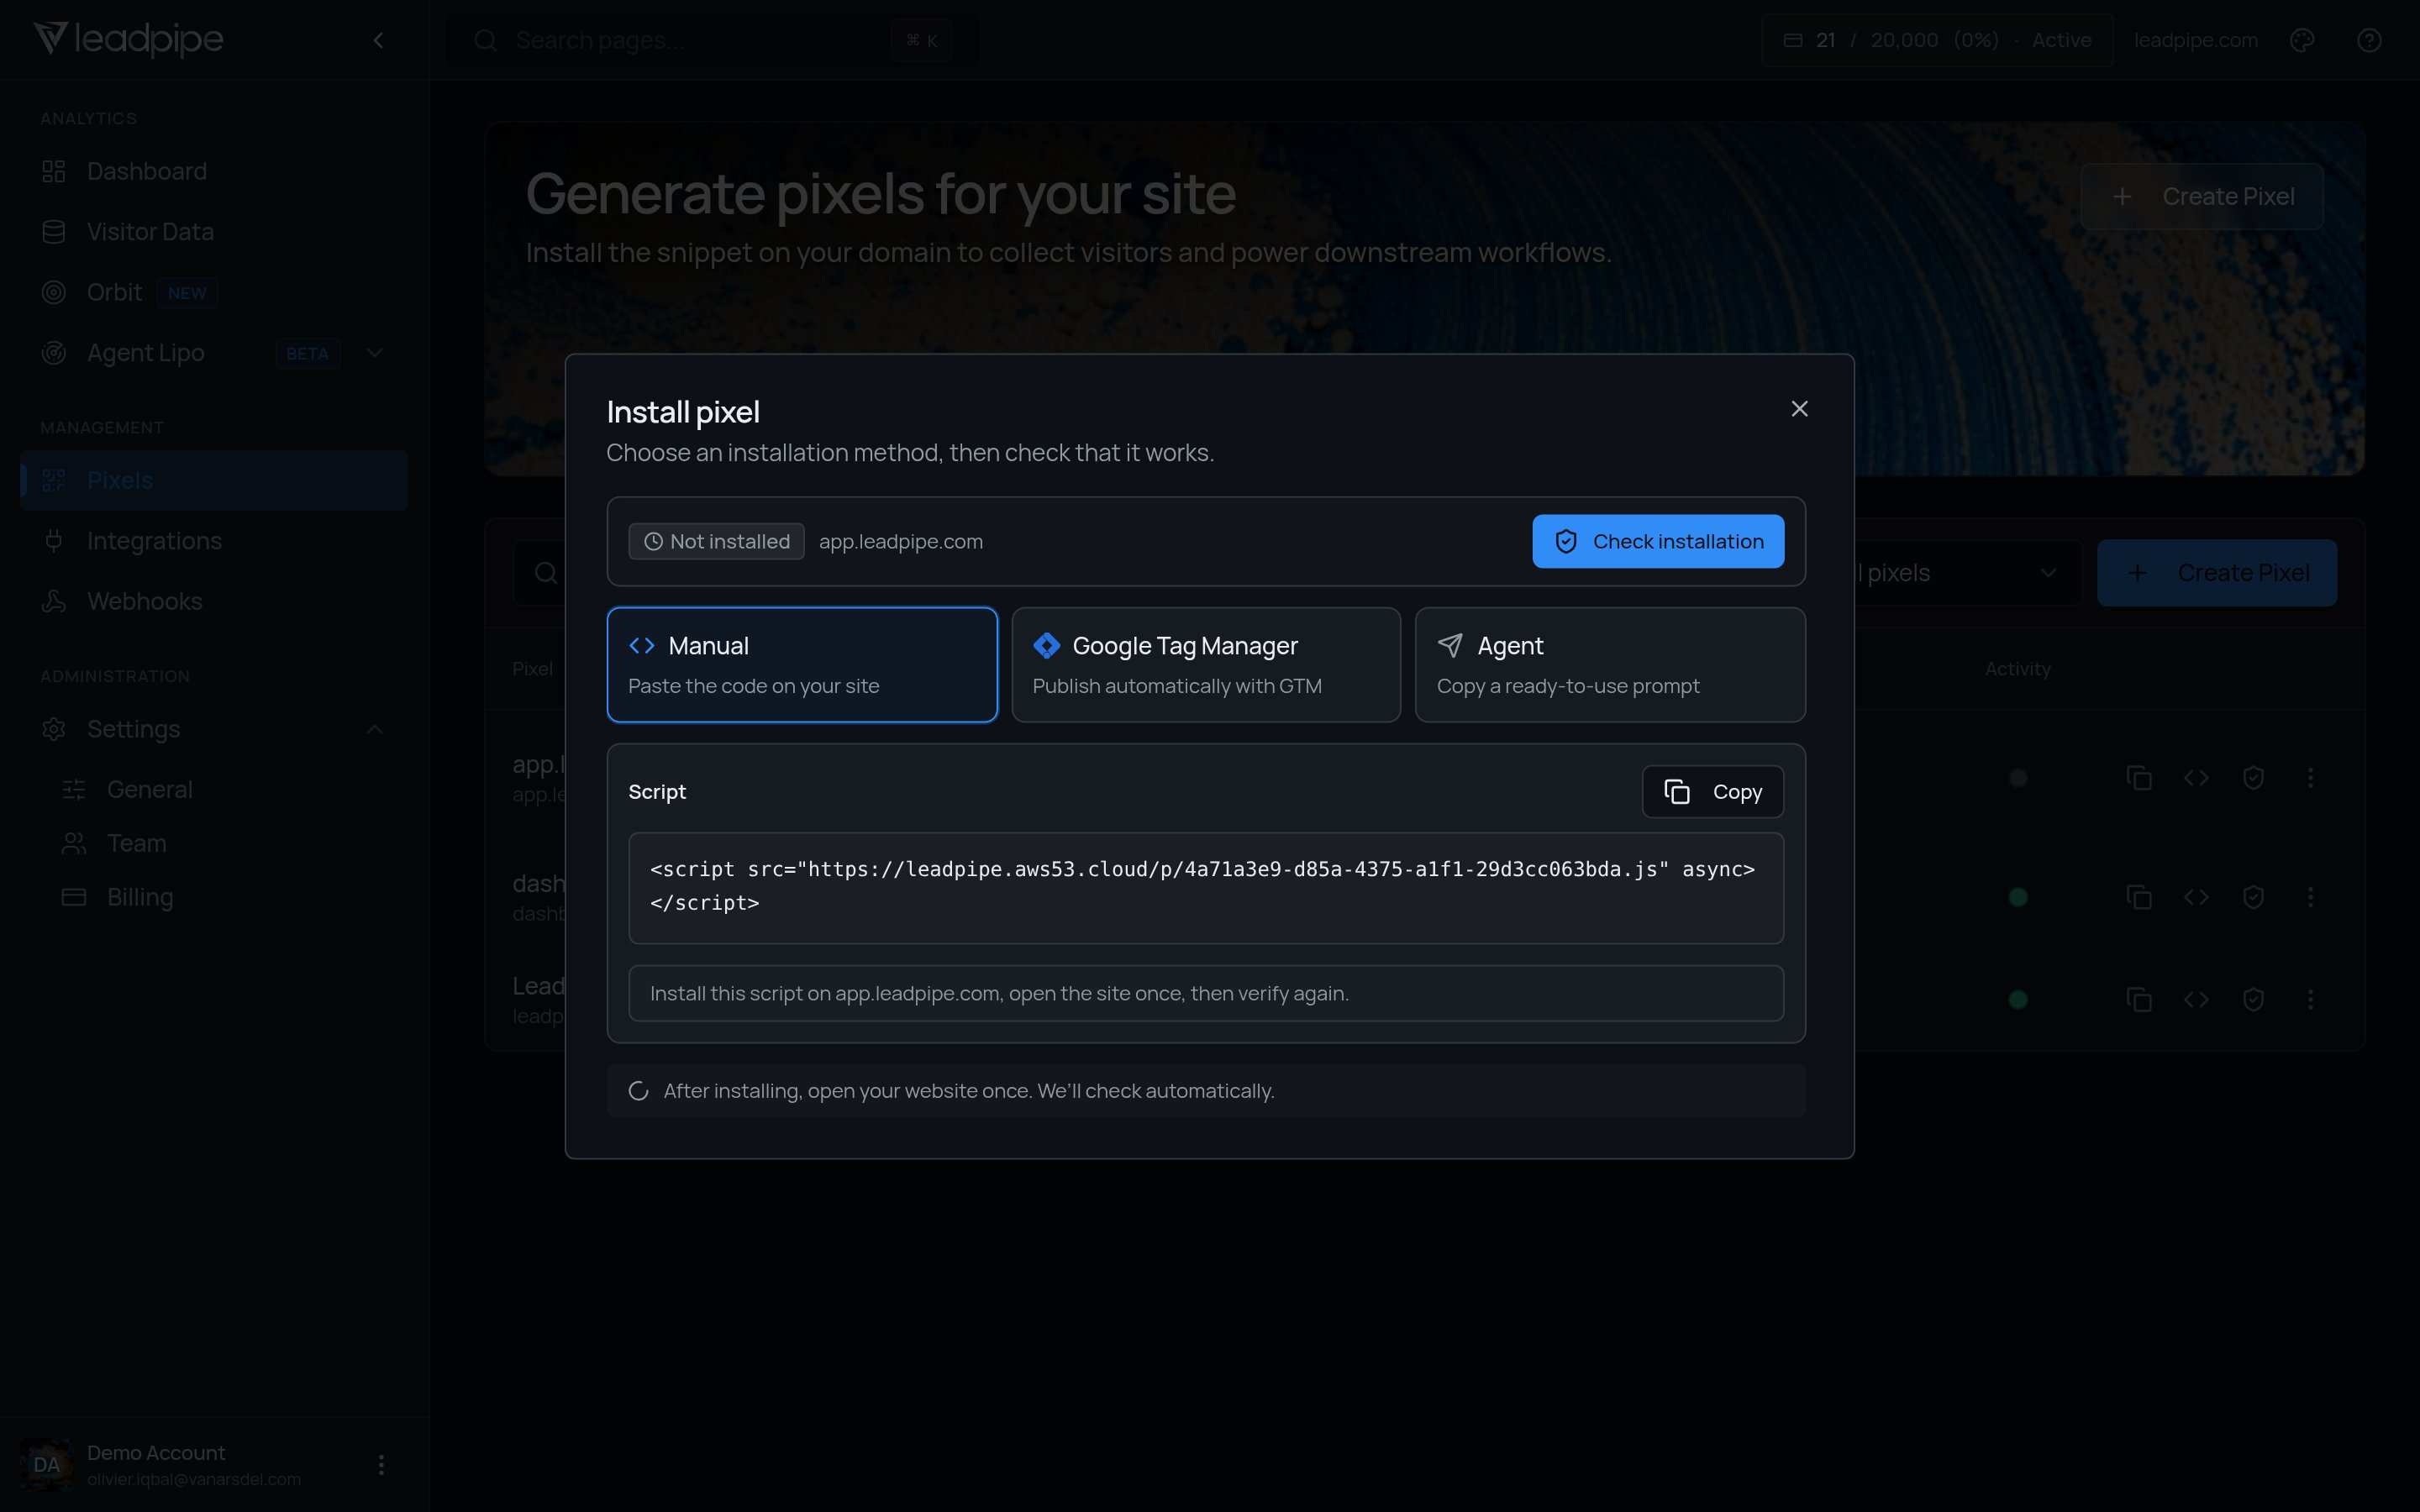Click leadpipe.com workspace link in header
This screenshot has width=2420, height=1512.
pyautogui.click(x=2196, y=40)
